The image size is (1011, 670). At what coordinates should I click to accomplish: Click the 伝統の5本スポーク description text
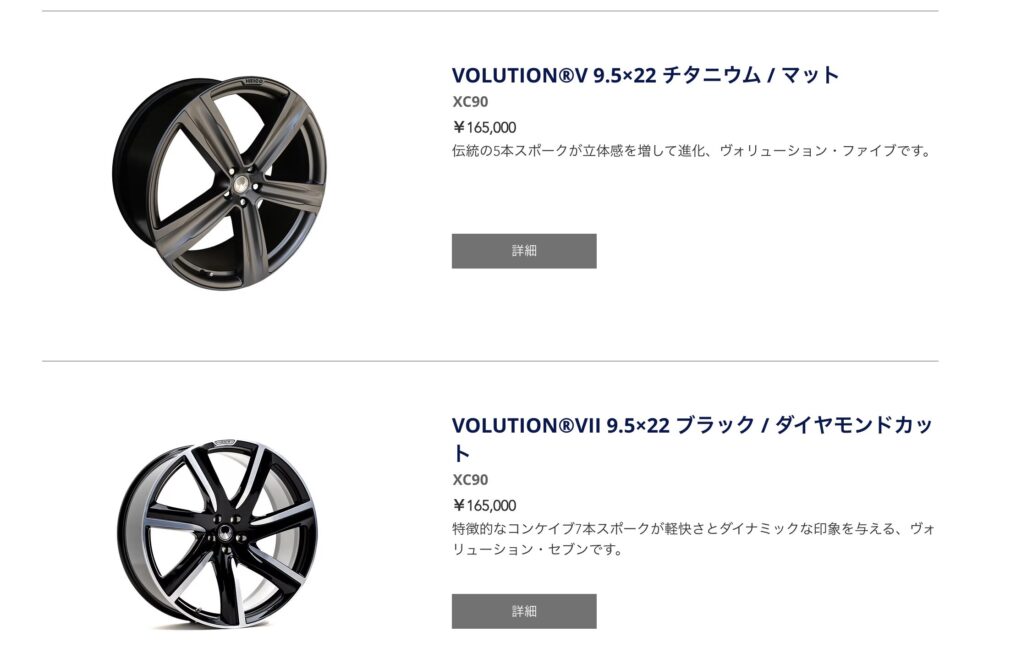click(691, 151)
